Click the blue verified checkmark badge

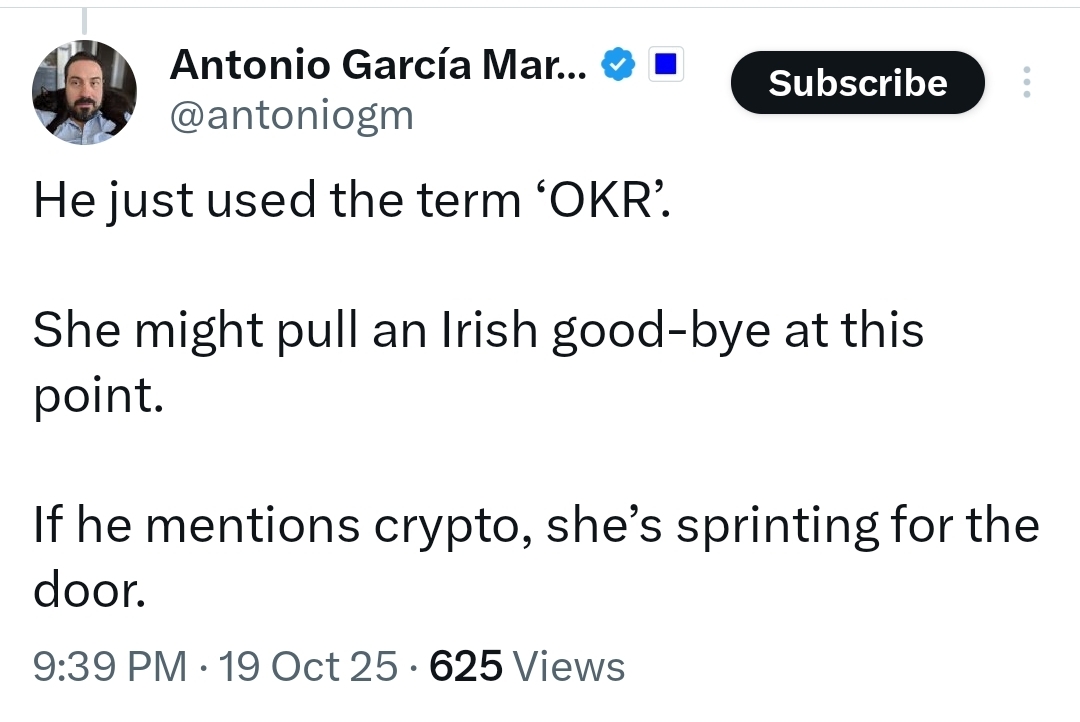(618, 66)
